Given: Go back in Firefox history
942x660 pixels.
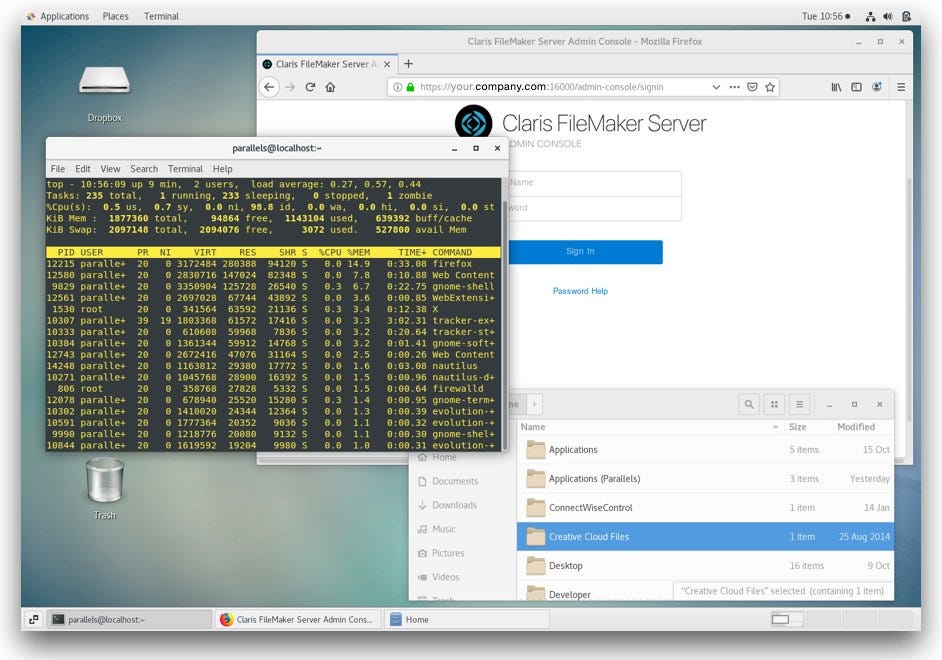Looking at the screenshot, I should (269, 87).
